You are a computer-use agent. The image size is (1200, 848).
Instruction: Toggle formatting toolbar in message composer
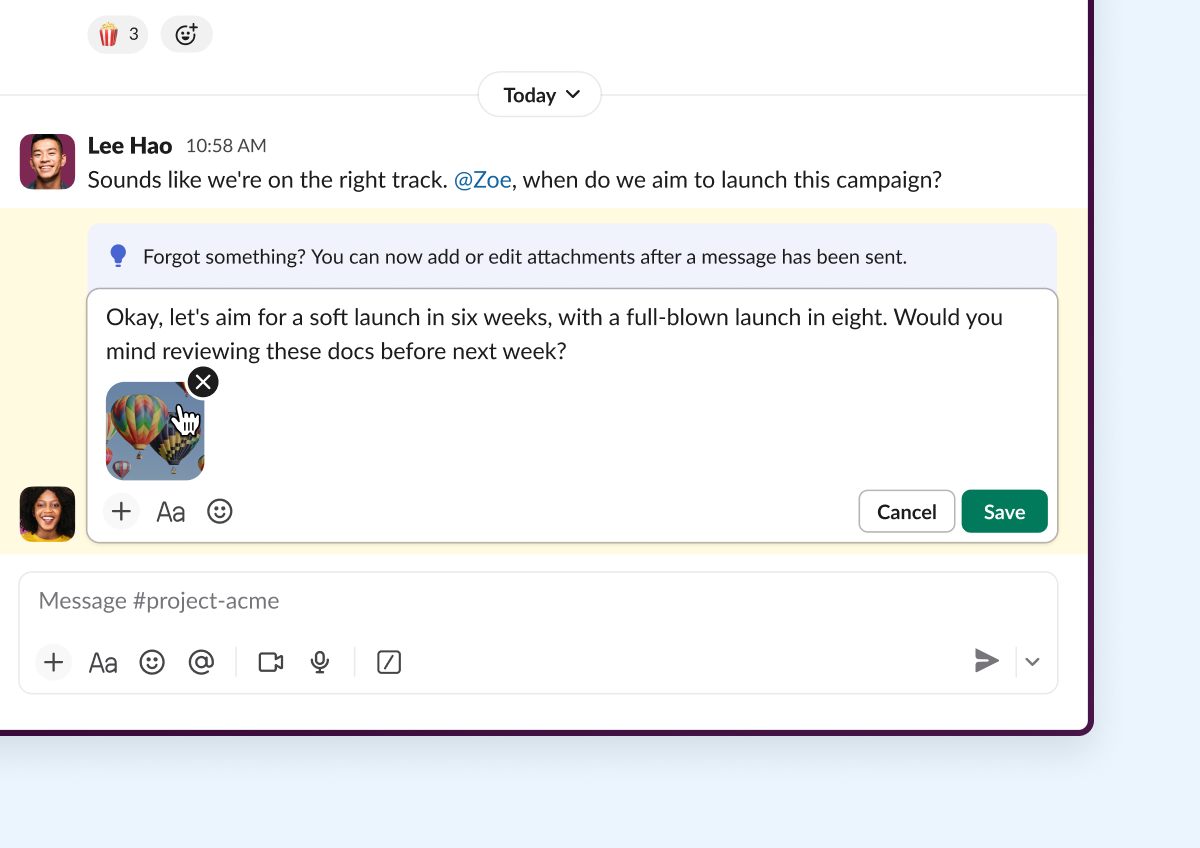[x=103, y=662]
